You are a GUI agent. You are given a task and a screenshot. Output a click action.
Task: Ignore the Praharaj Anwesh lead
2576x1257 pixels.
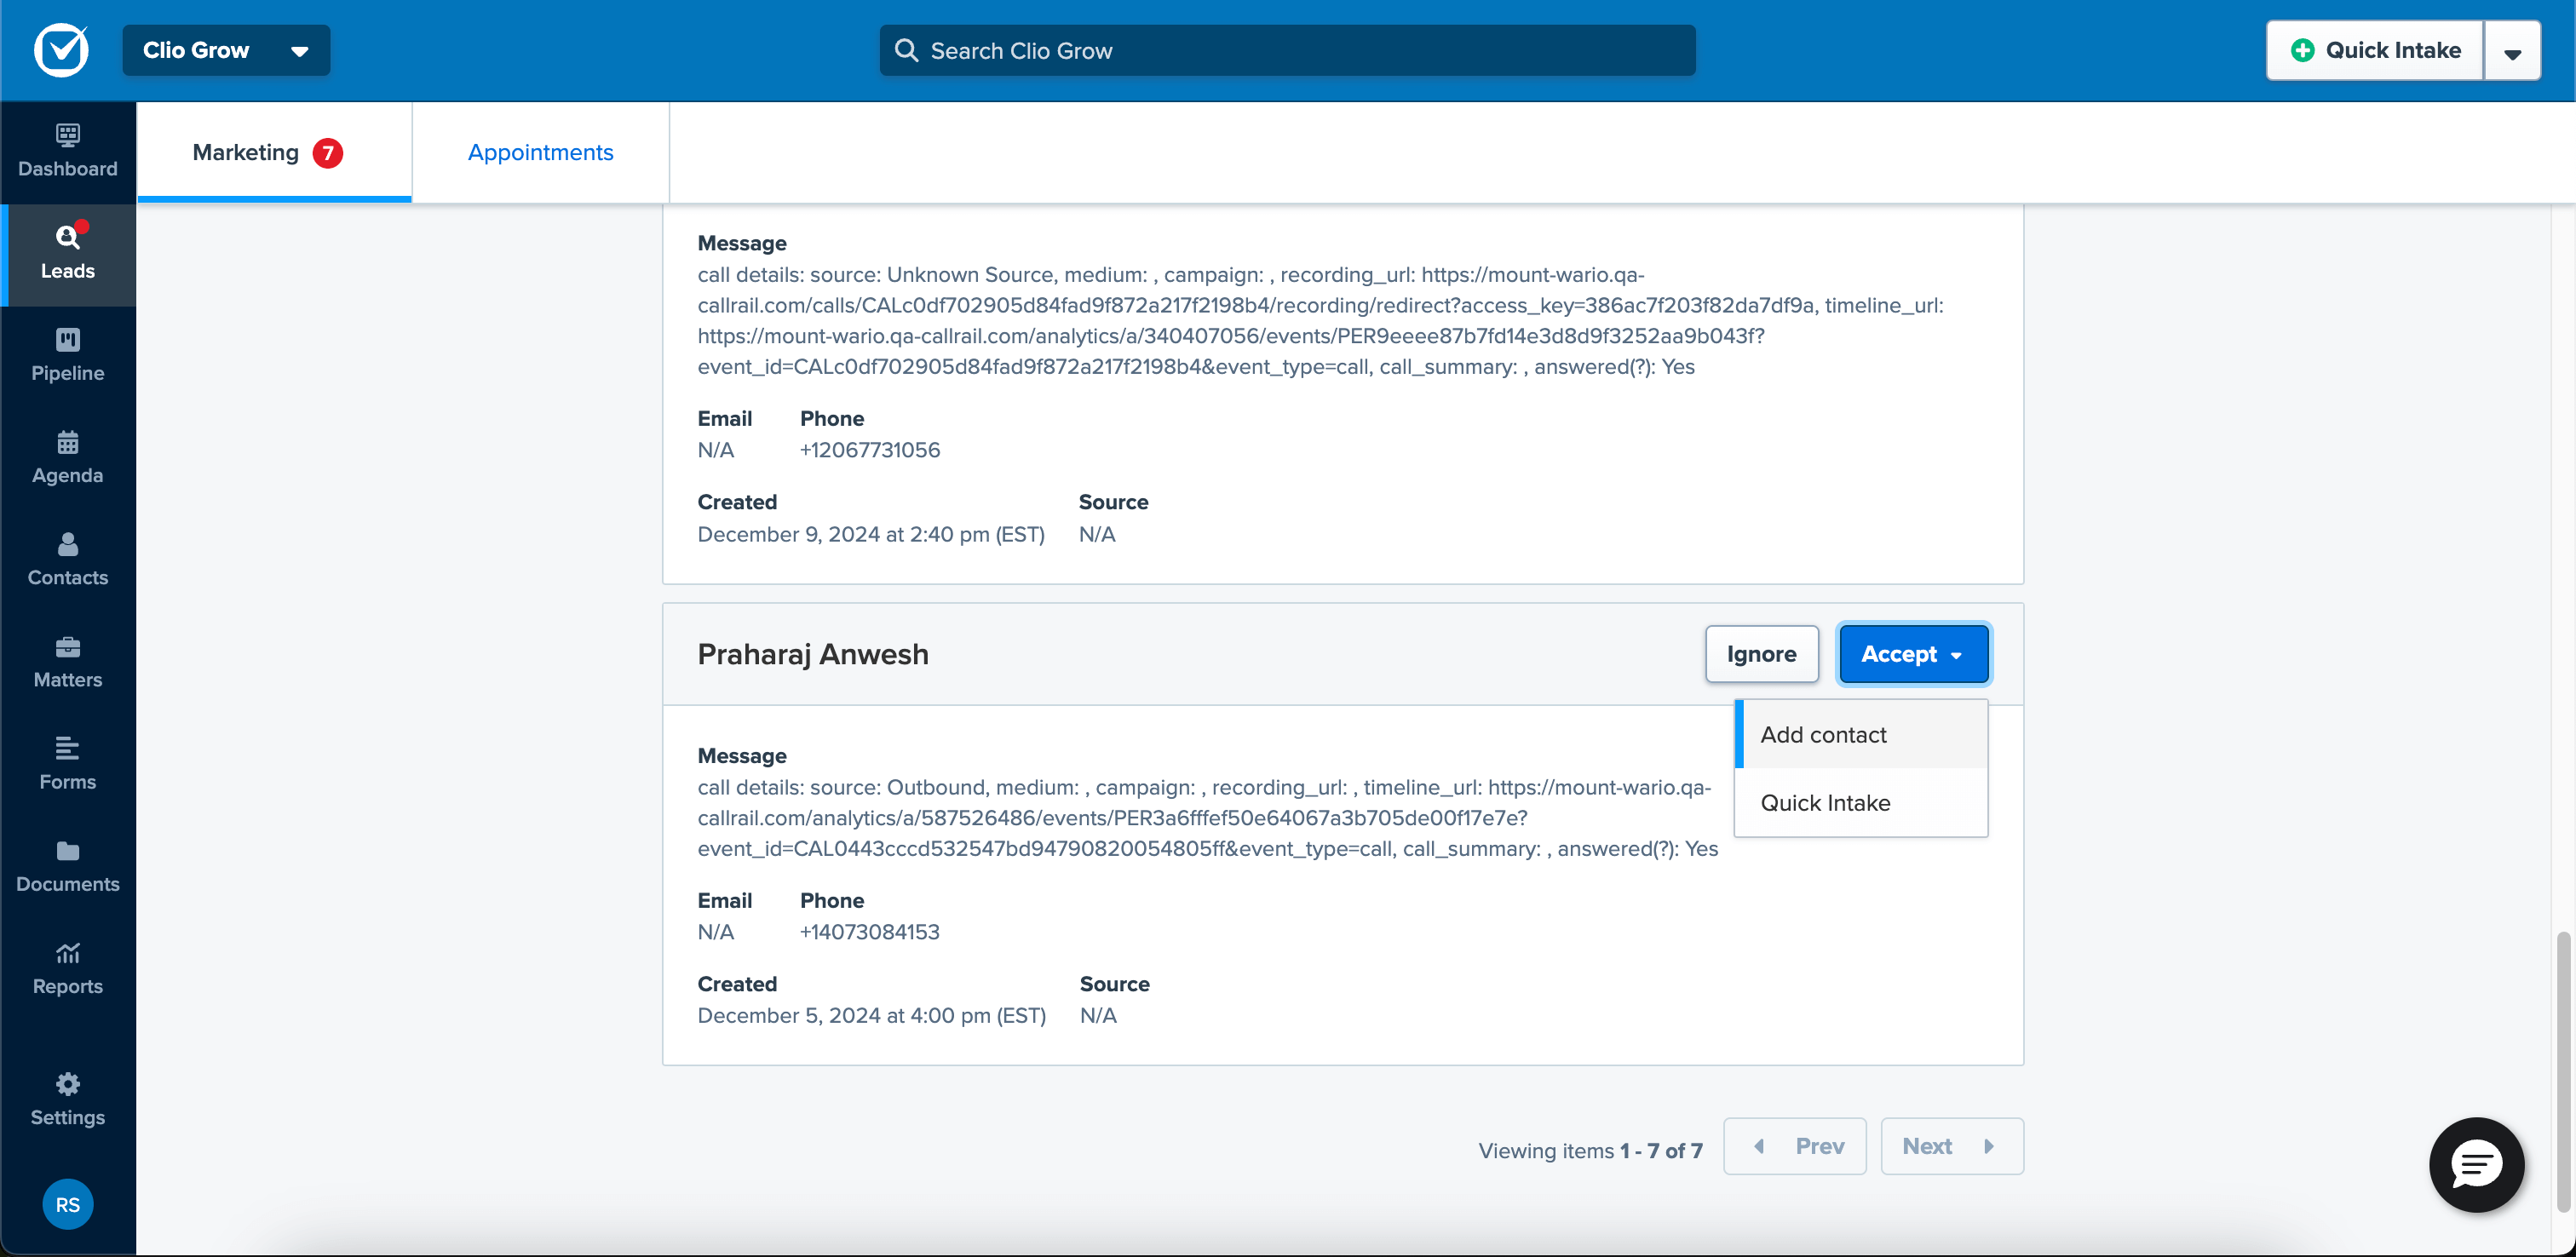[x=1761, y=654]
